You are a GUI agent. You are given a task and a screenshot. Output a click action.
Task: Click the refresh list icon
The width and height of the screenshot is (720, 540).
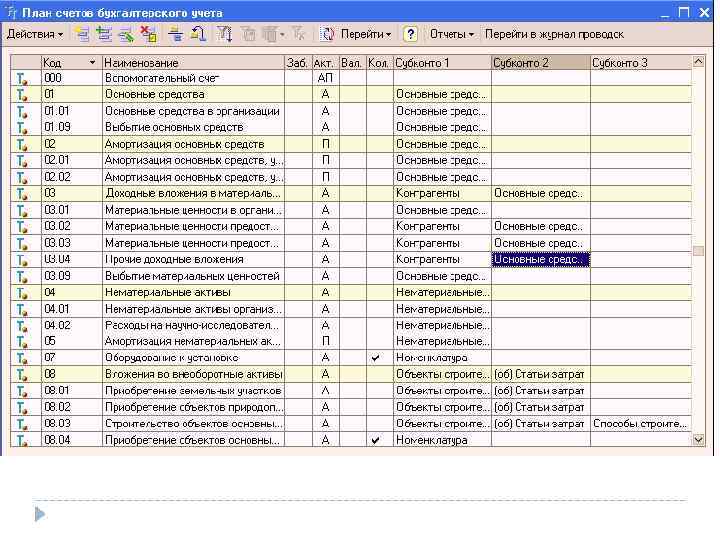point(326,34)
